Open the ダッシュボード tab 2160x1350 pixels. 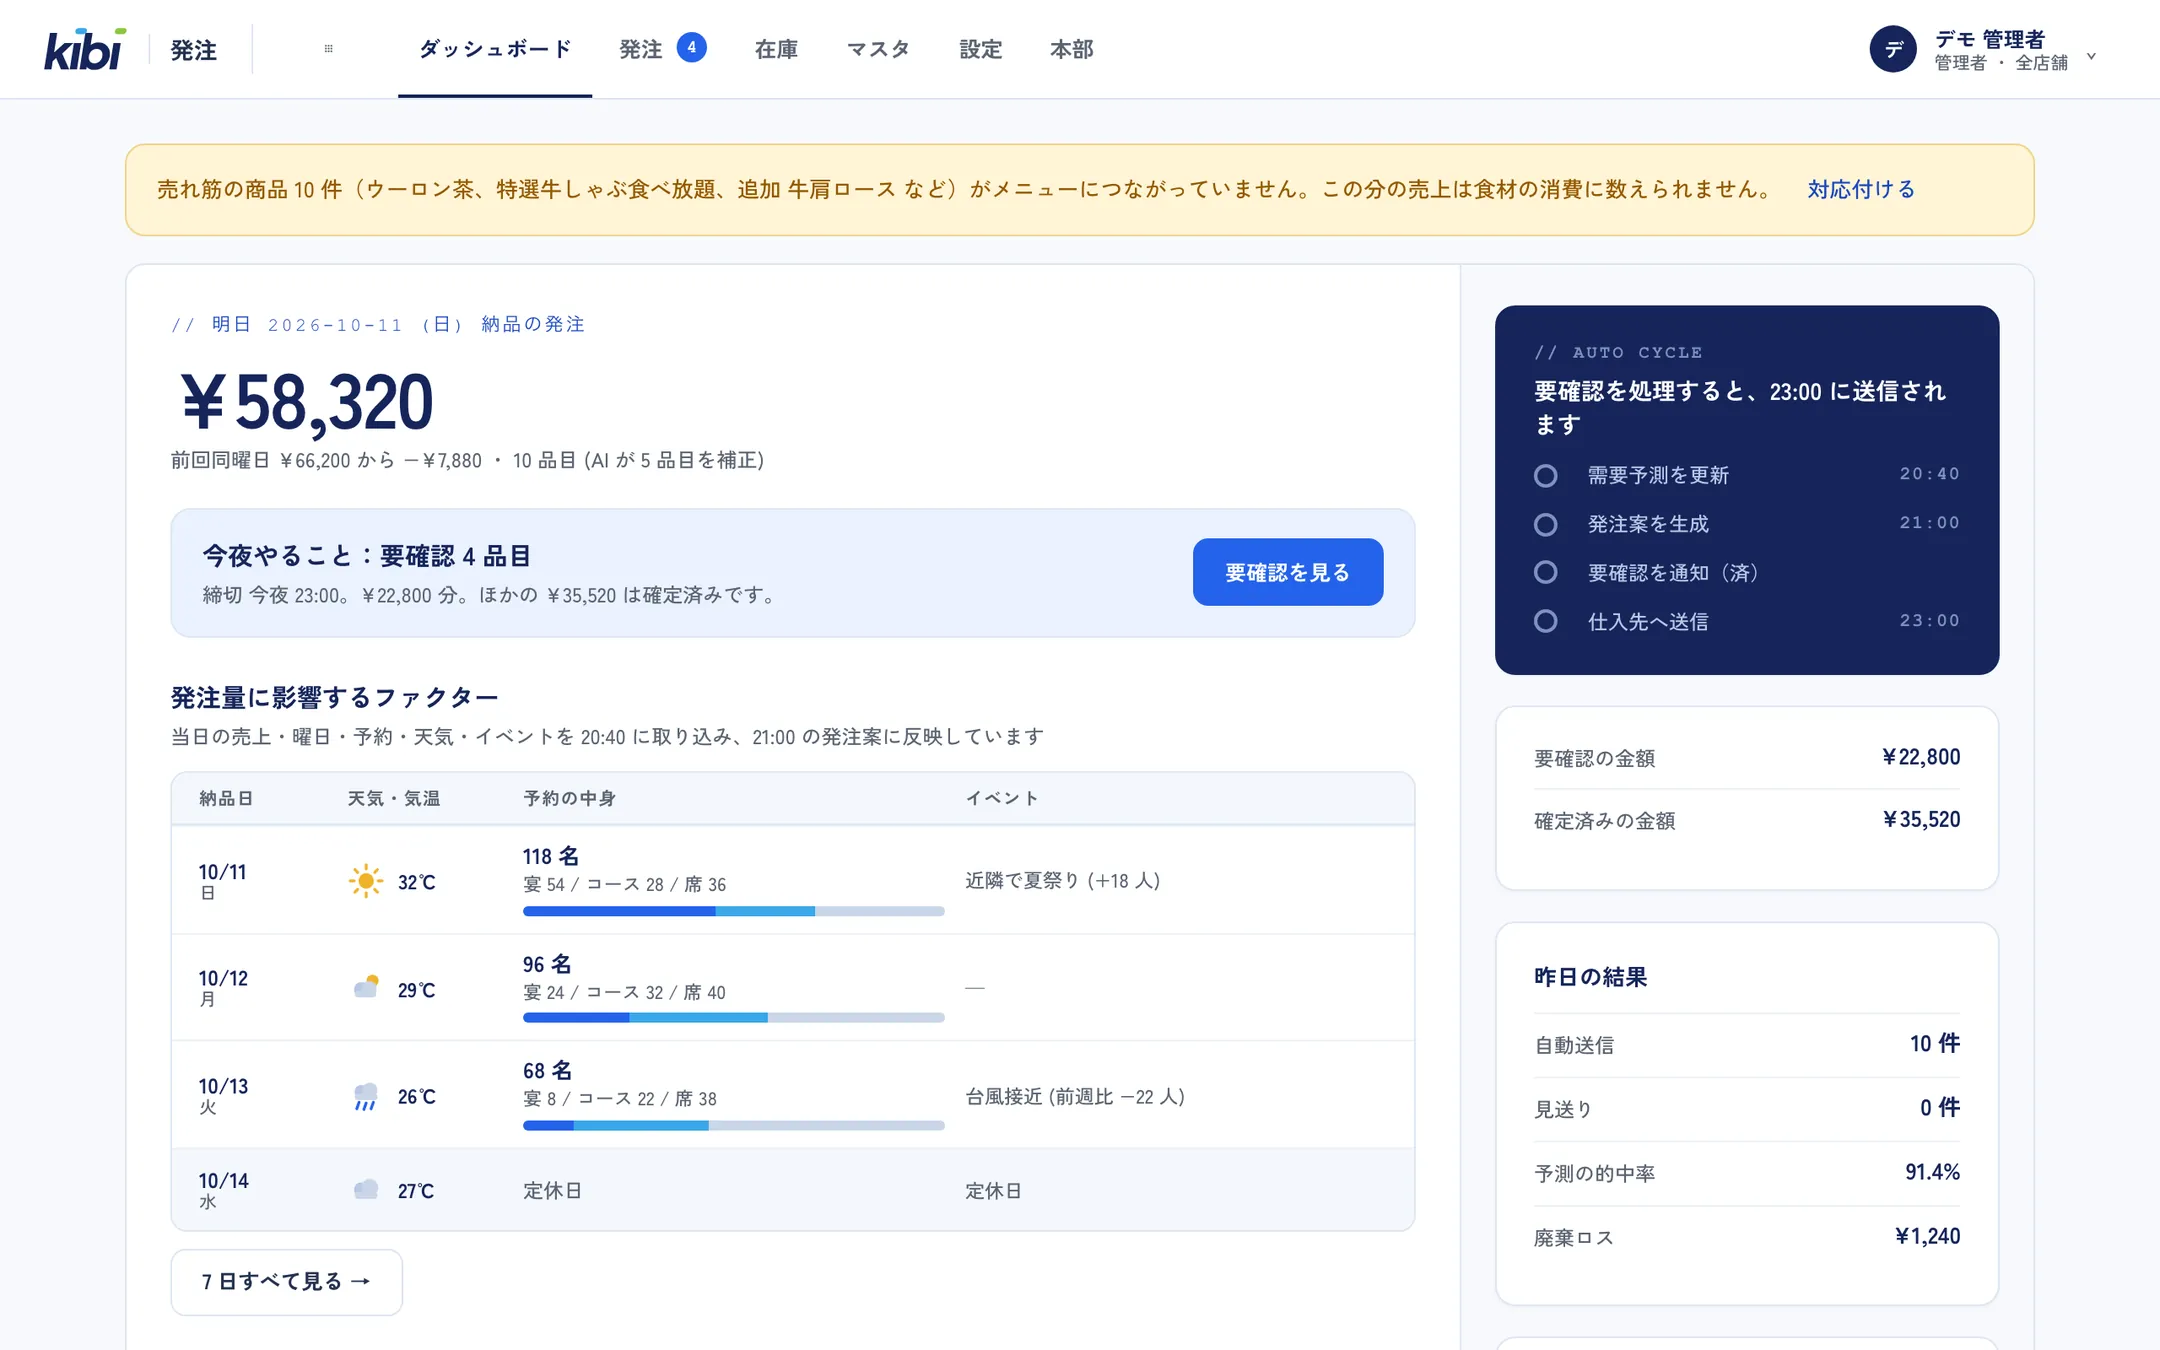tap(495, 49)
